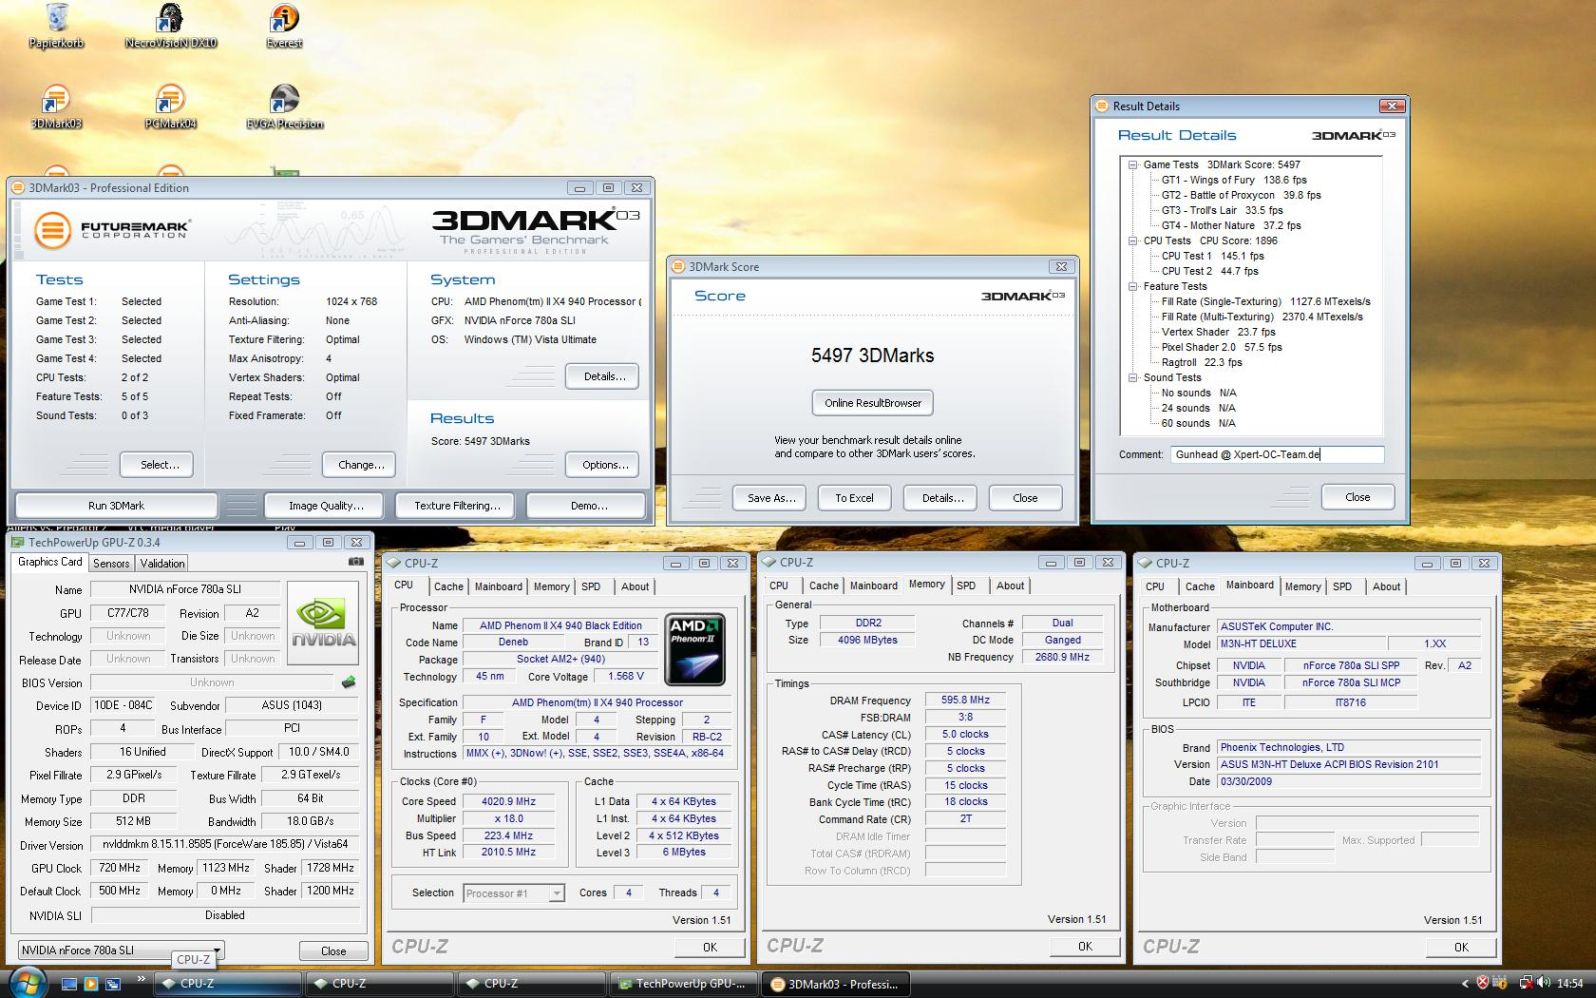Click Close in the Result Details window
Viewport: 1596px width, 998px height.
point(1357,497)
